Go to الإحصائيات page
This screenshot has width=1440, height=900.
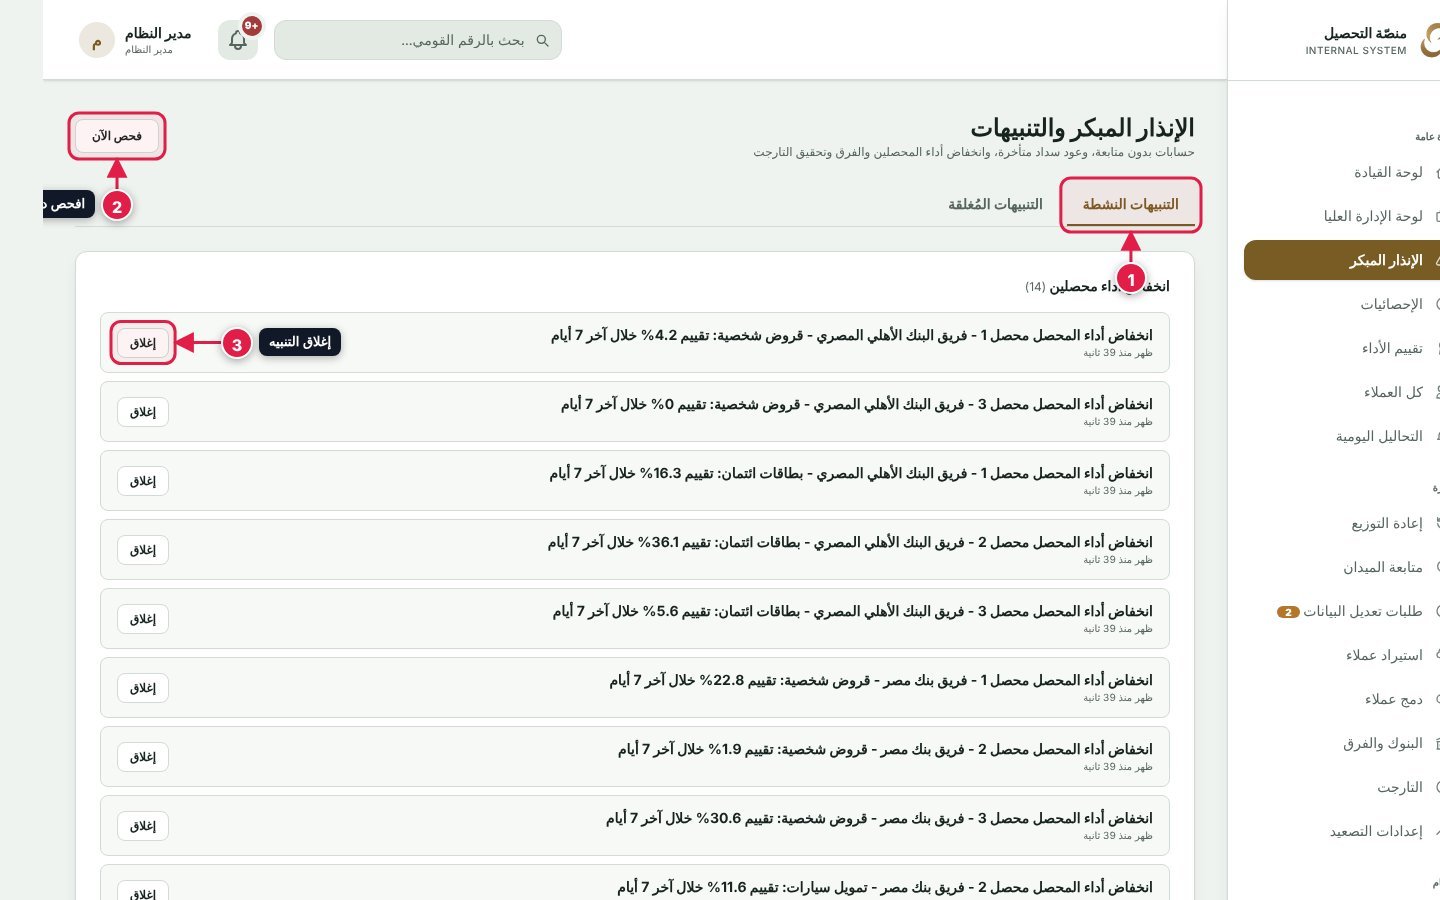pos(1342,304)
